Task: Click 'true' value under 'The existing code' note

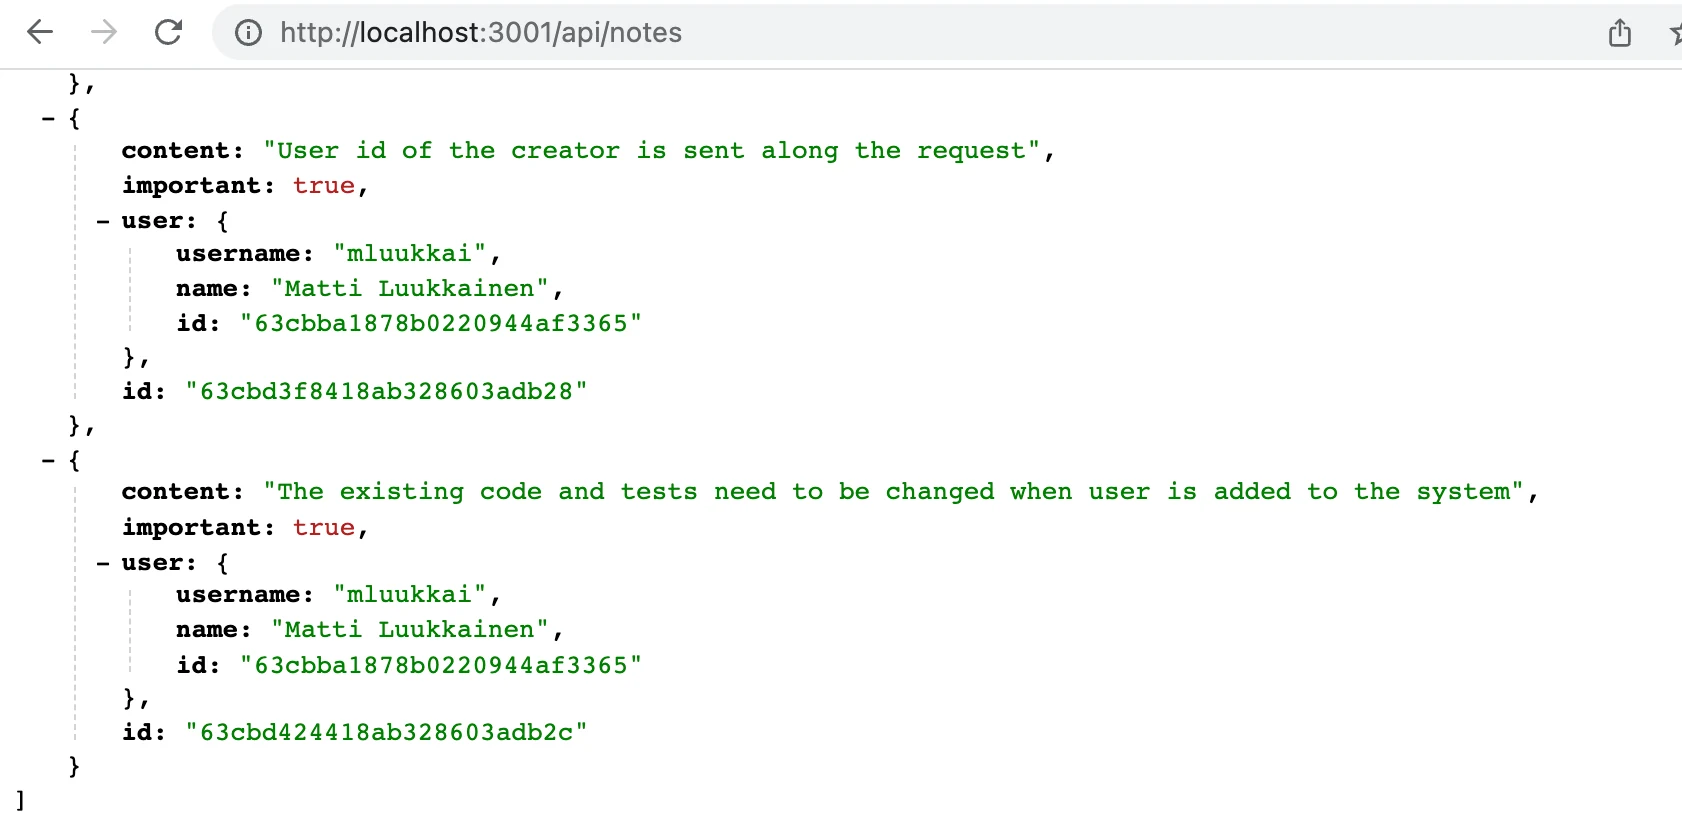Action: click(x=324, y=528)
